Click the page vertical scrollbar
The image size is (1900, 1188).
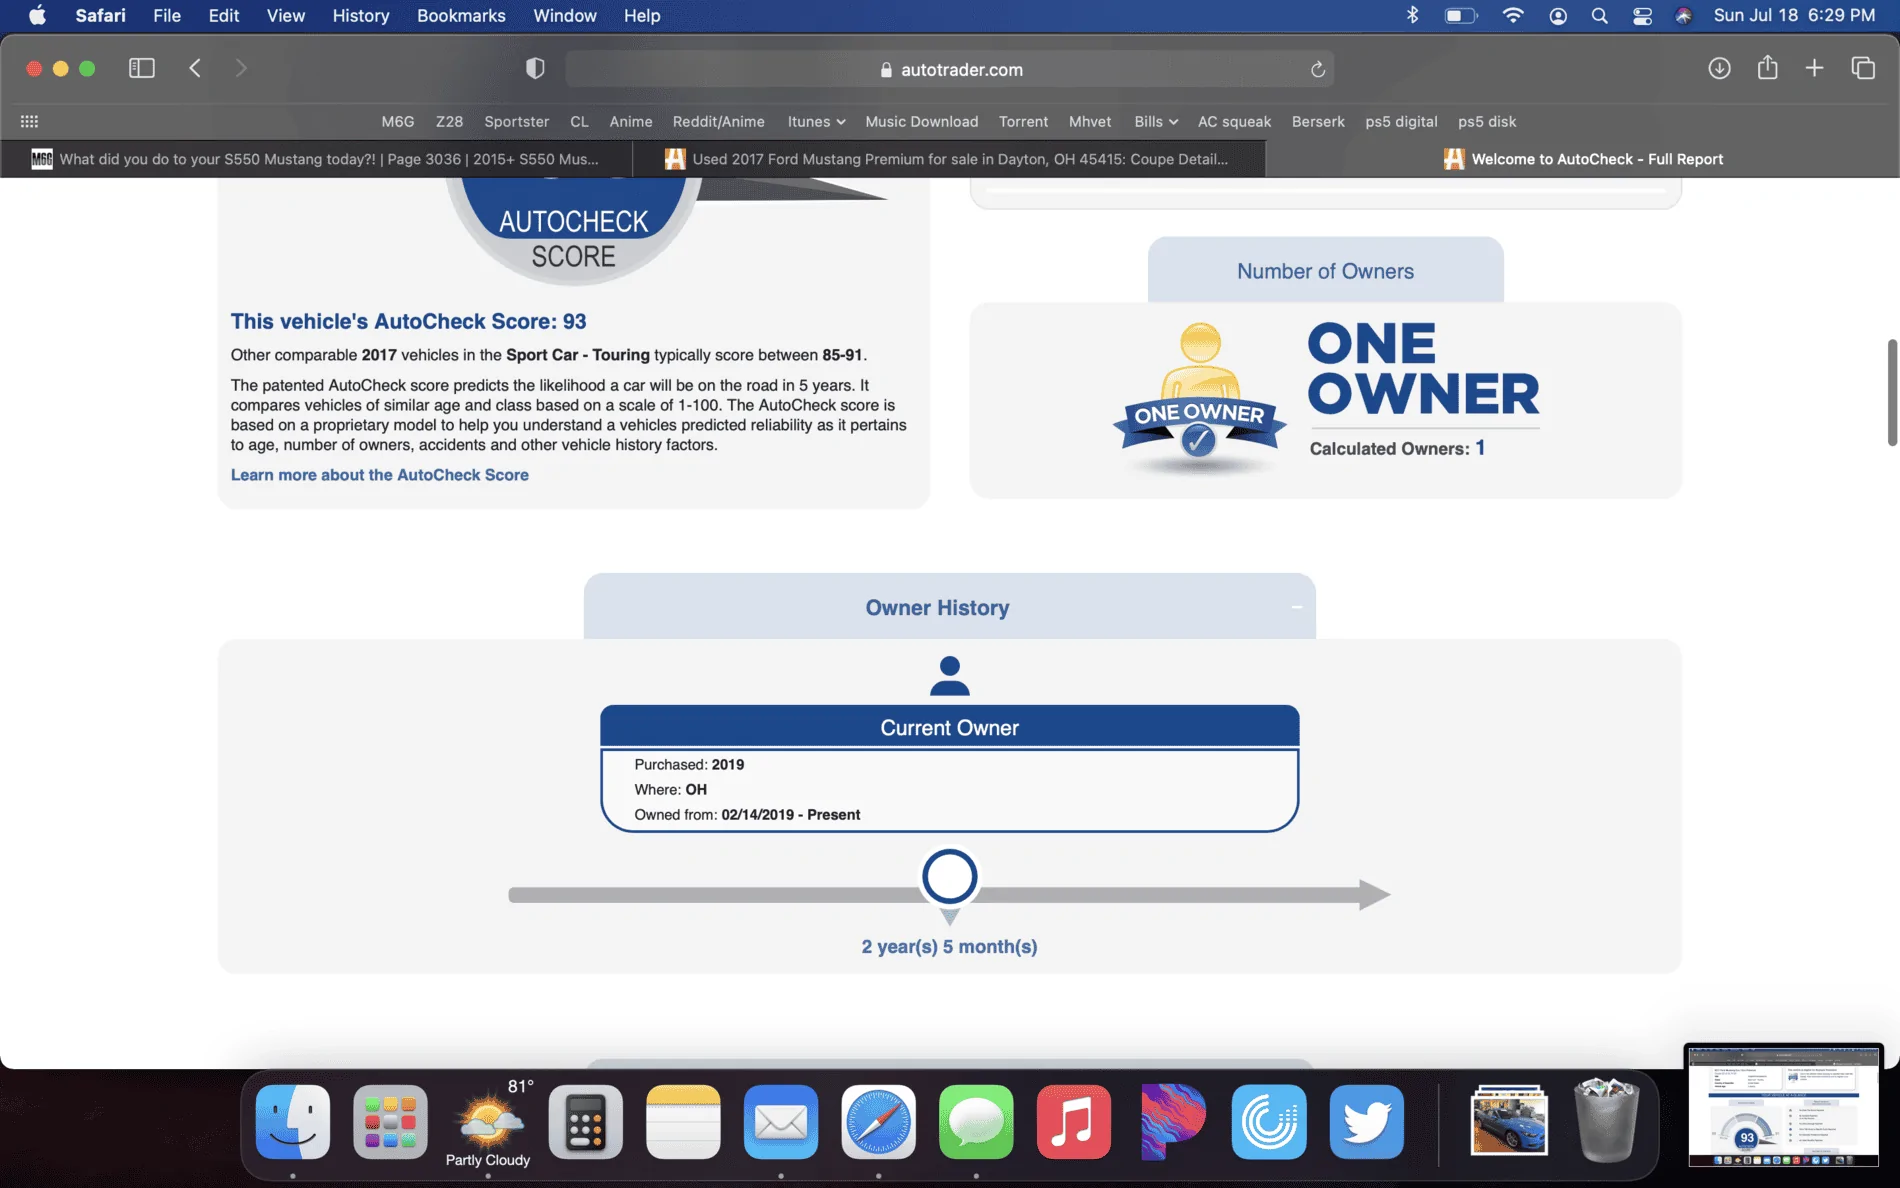1891,392
